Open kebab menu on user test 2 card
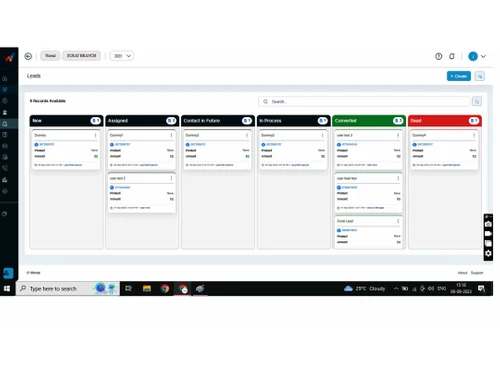The width and height of the screenshot is (500, 375). 171,178
